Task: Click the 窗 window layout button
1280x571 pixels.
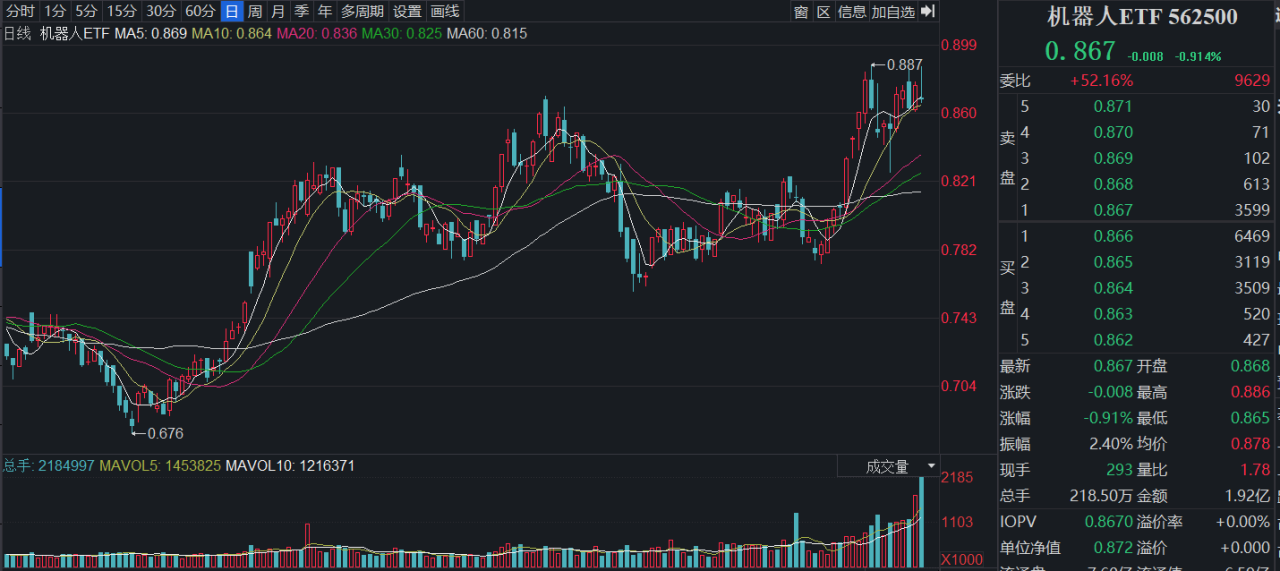Action: [x=801, y=12]
